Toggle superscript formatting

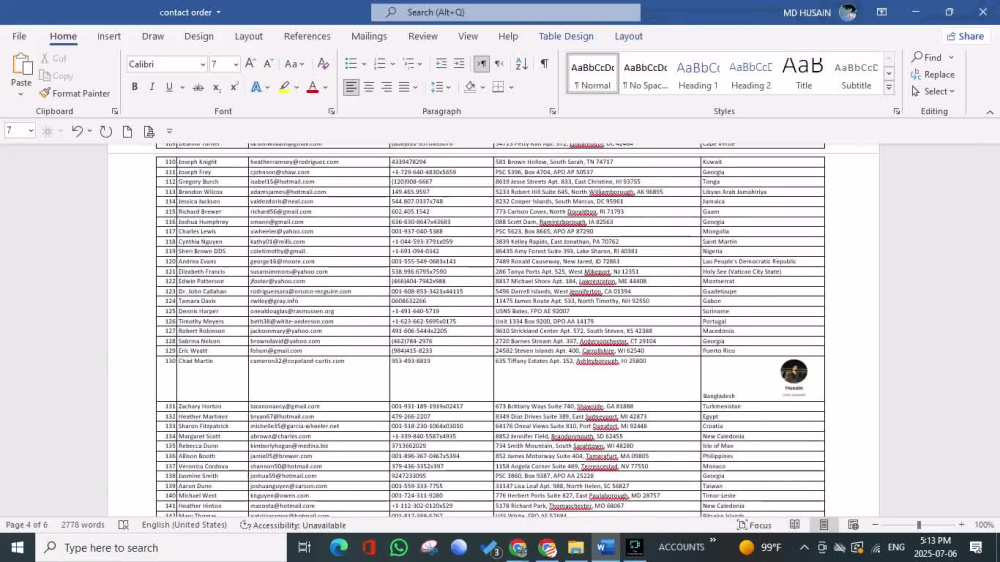pyautogui.click(x=234, y=87)
